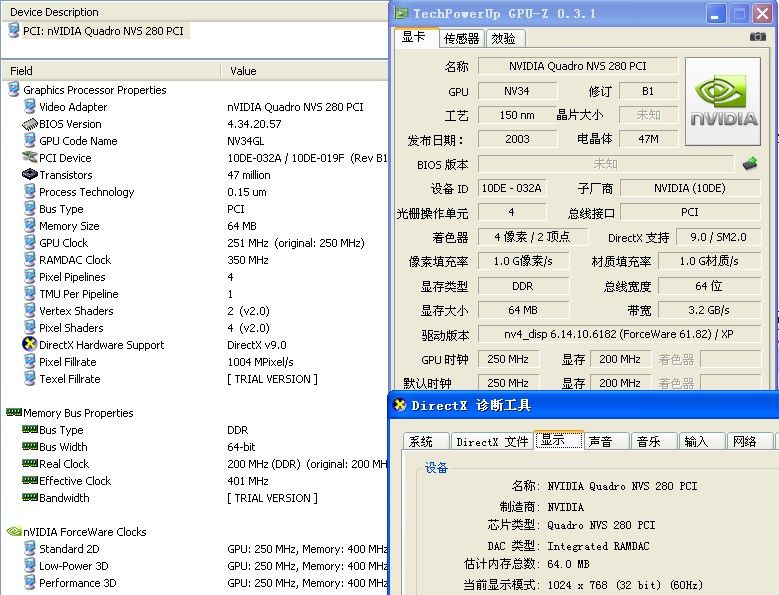Image resolution: width=779 pixels, height=595 pixels.
Task: Click the Texel Fillrate row icon
Action: pos(30,378)
